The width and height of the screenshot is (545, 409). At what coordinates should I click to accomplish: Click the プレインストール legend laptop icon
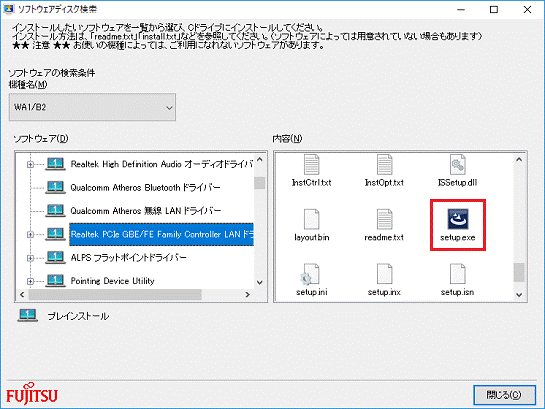tap(27, 316)
